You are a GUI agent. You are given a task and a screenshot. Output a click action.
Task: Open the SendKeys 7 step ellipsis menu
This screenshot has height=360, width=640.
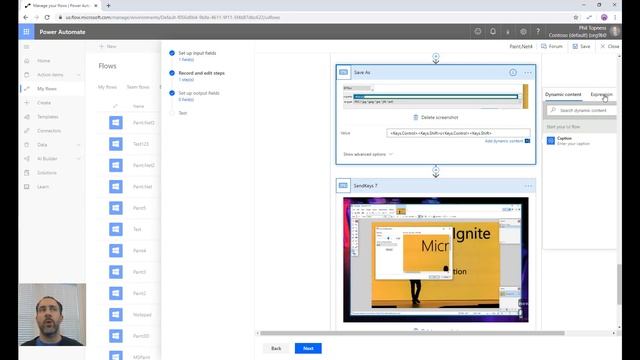point(528,186)
